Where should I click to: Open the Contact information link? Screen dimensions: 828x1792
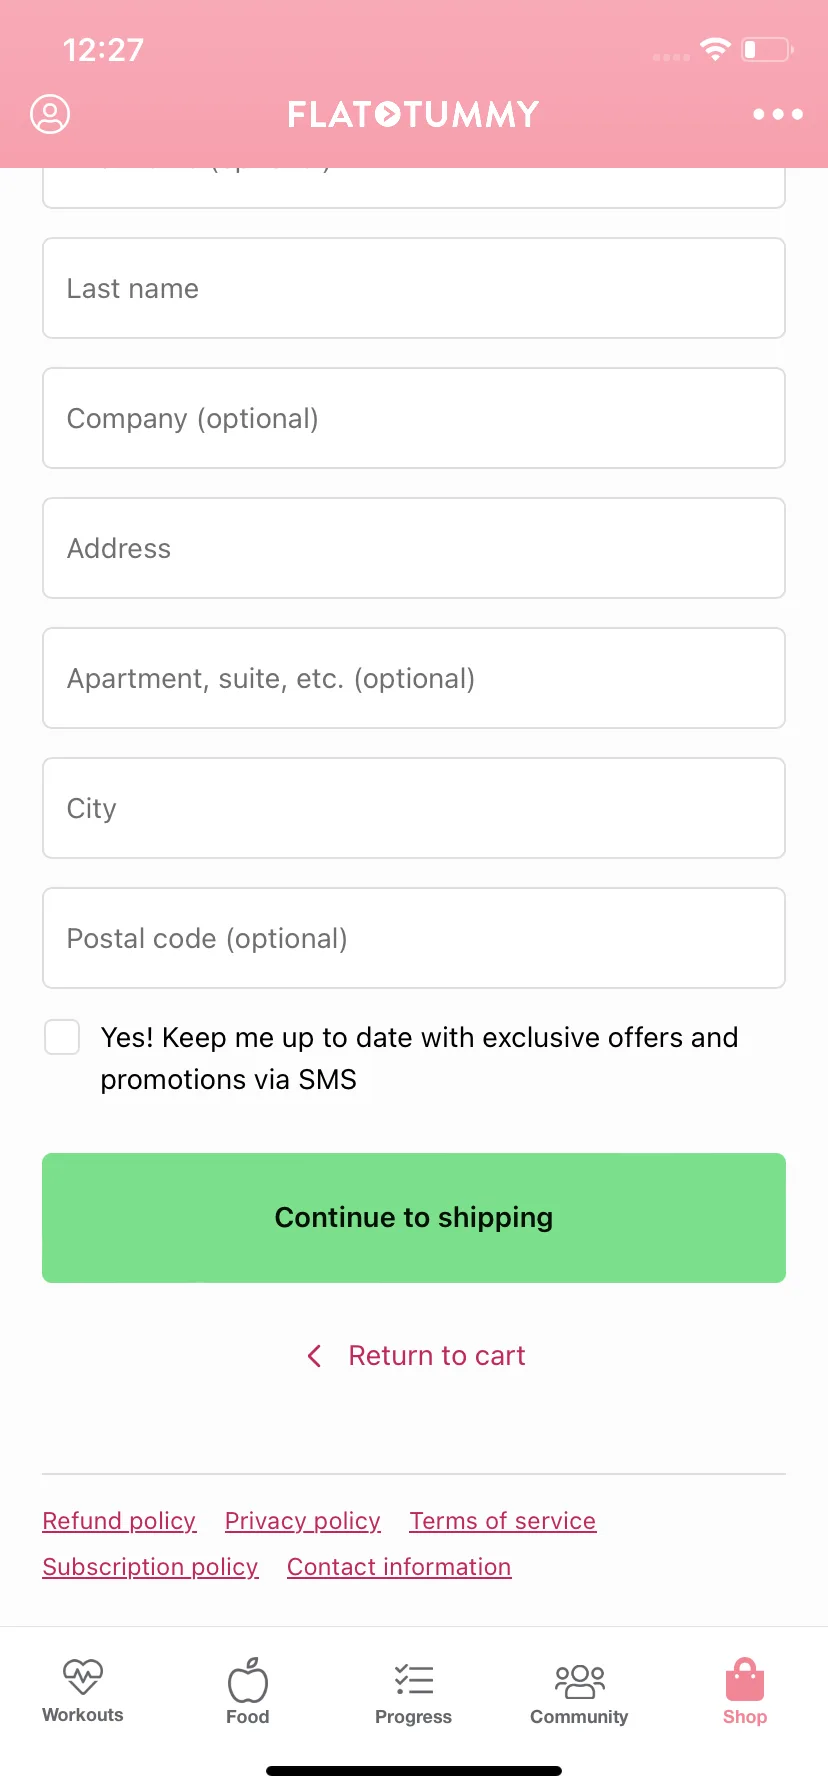399,1567
